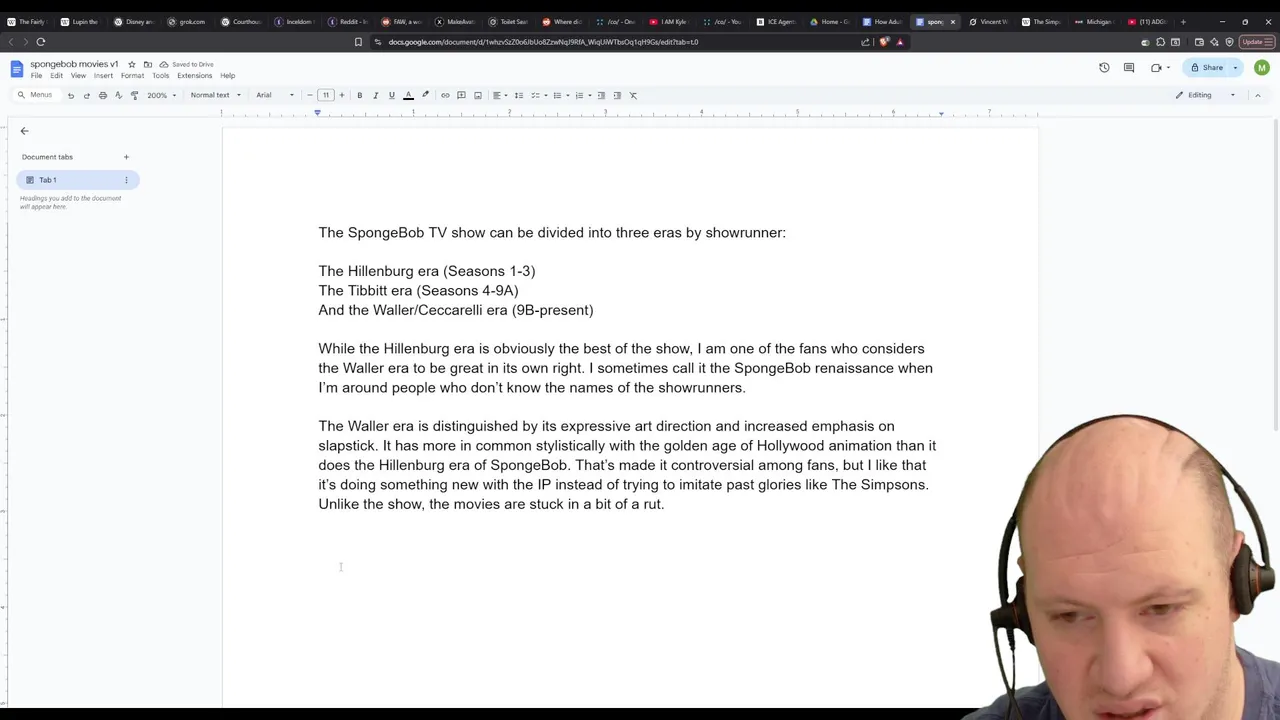
Task: Insert an image from the toolbar
Action: tap(478, 95)
